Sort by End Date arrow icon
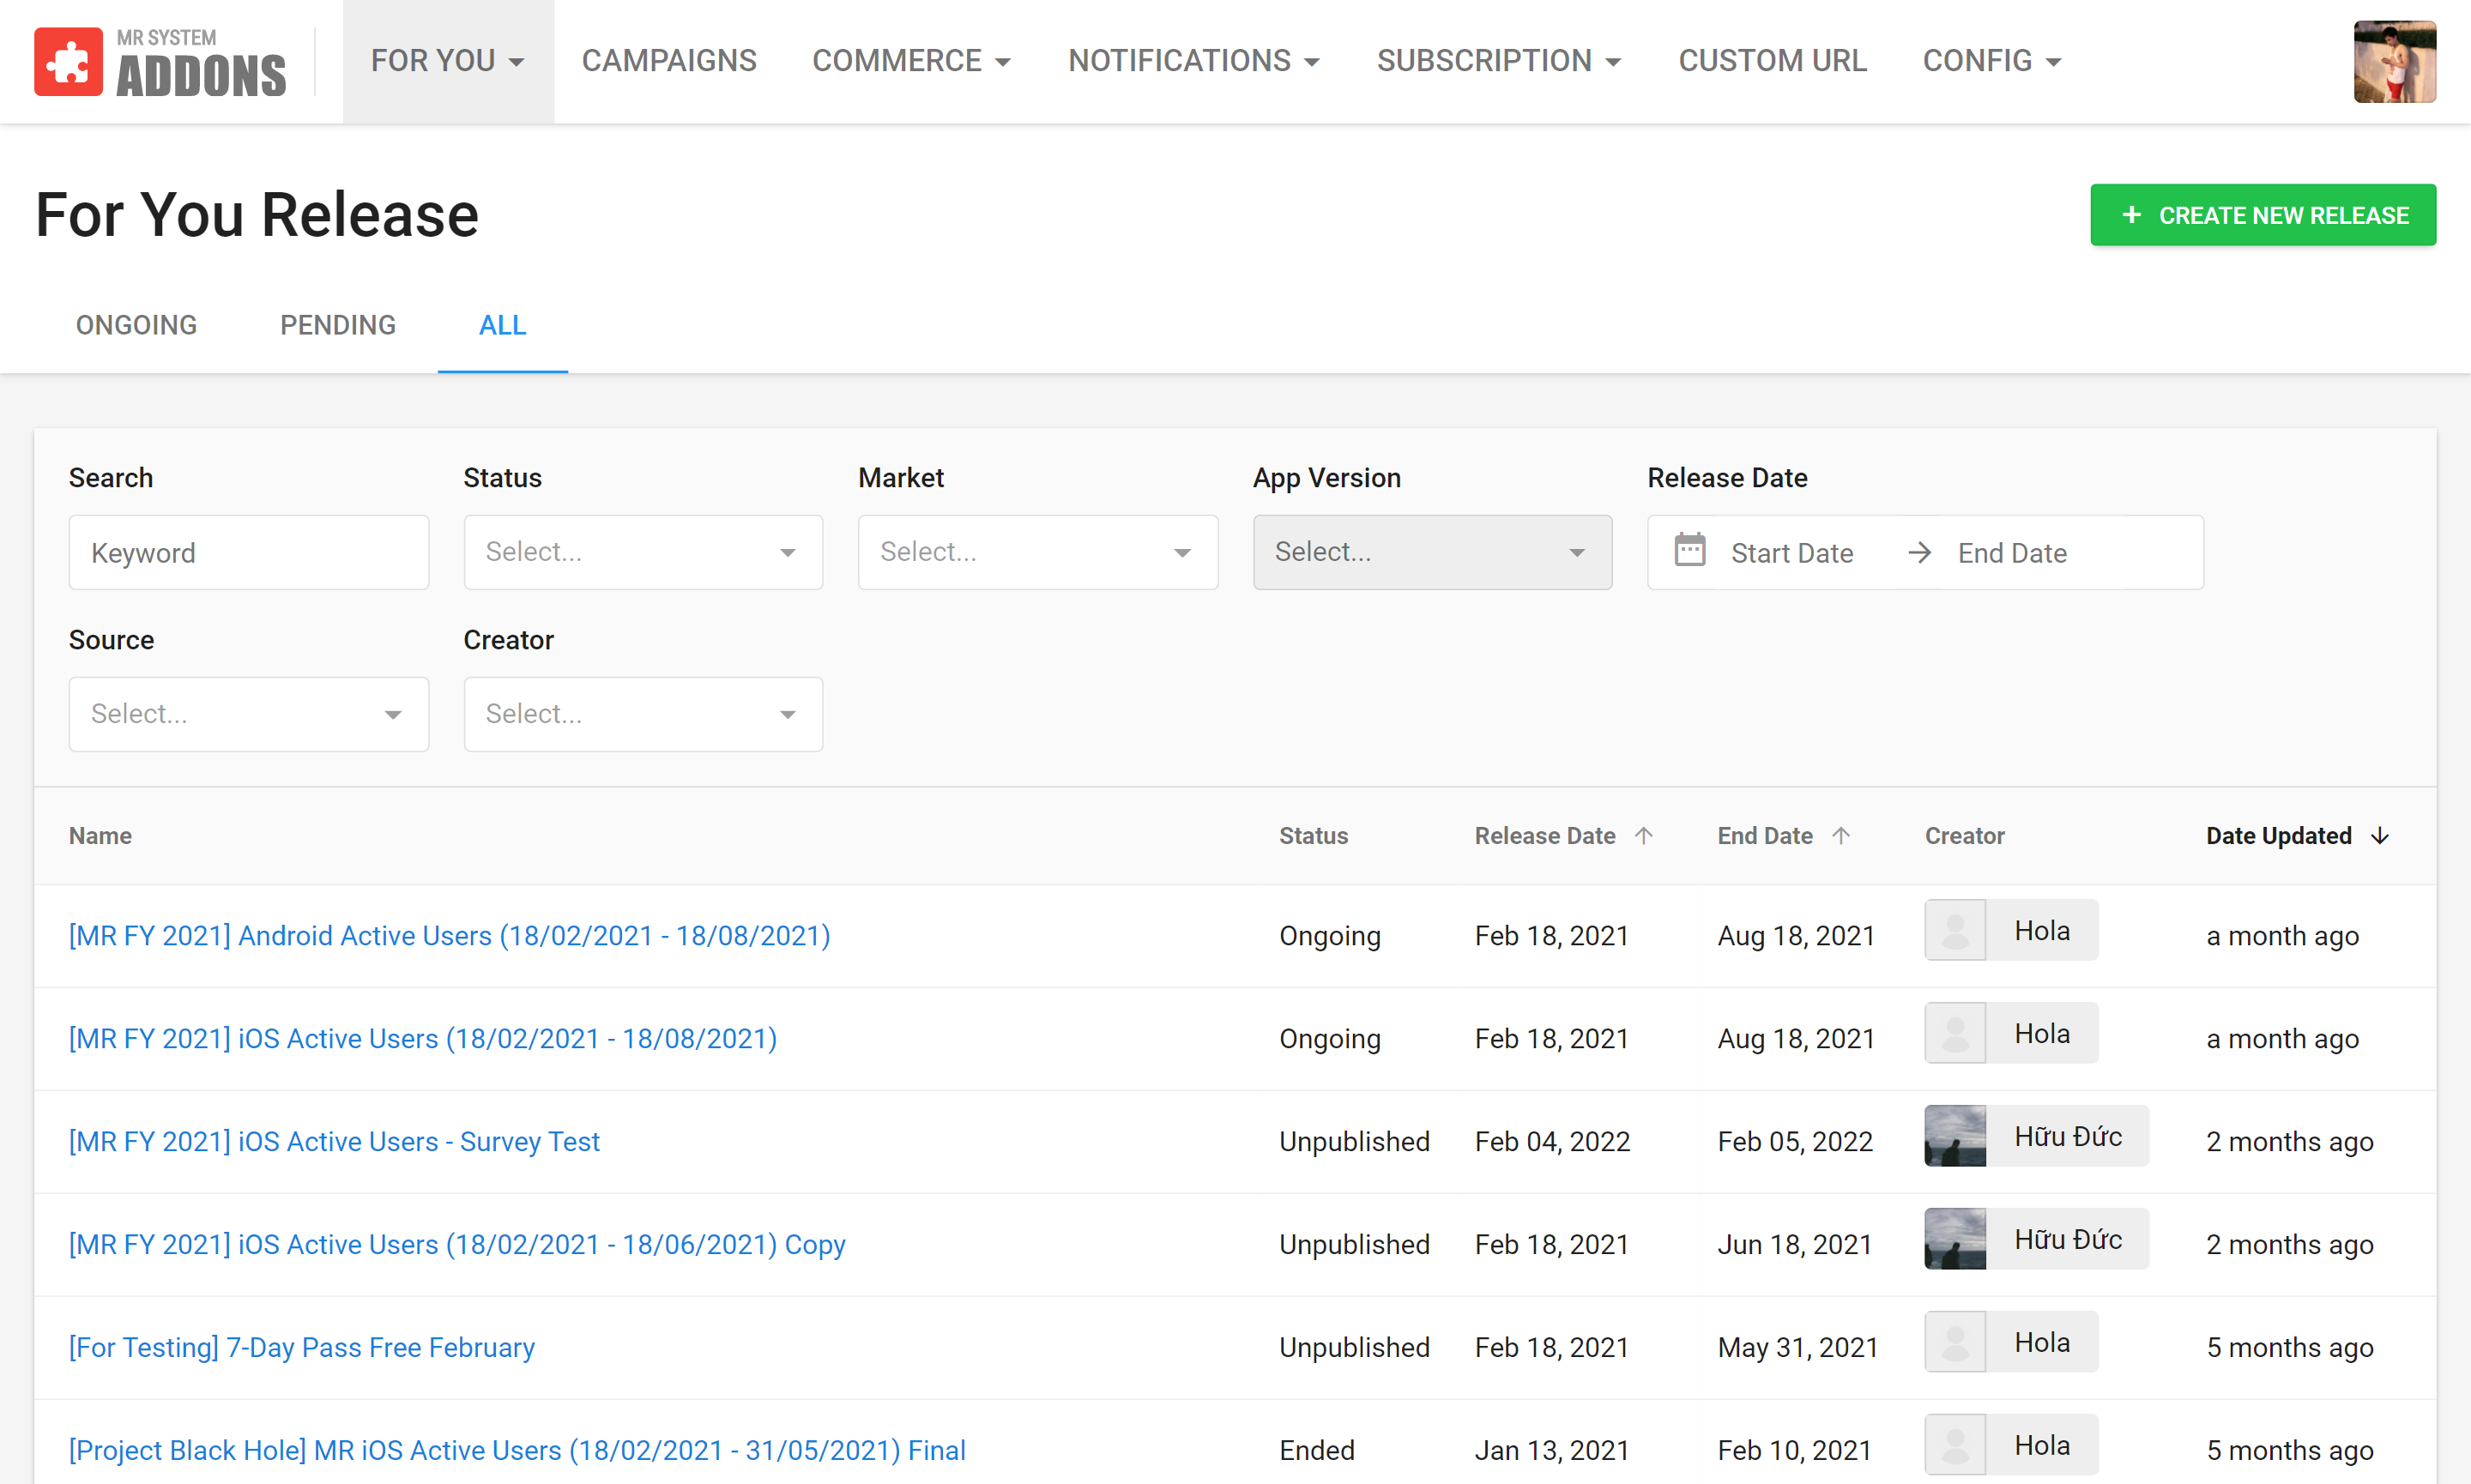Viewport: 2471px width, 1484px height. [x=1841, y=836]
